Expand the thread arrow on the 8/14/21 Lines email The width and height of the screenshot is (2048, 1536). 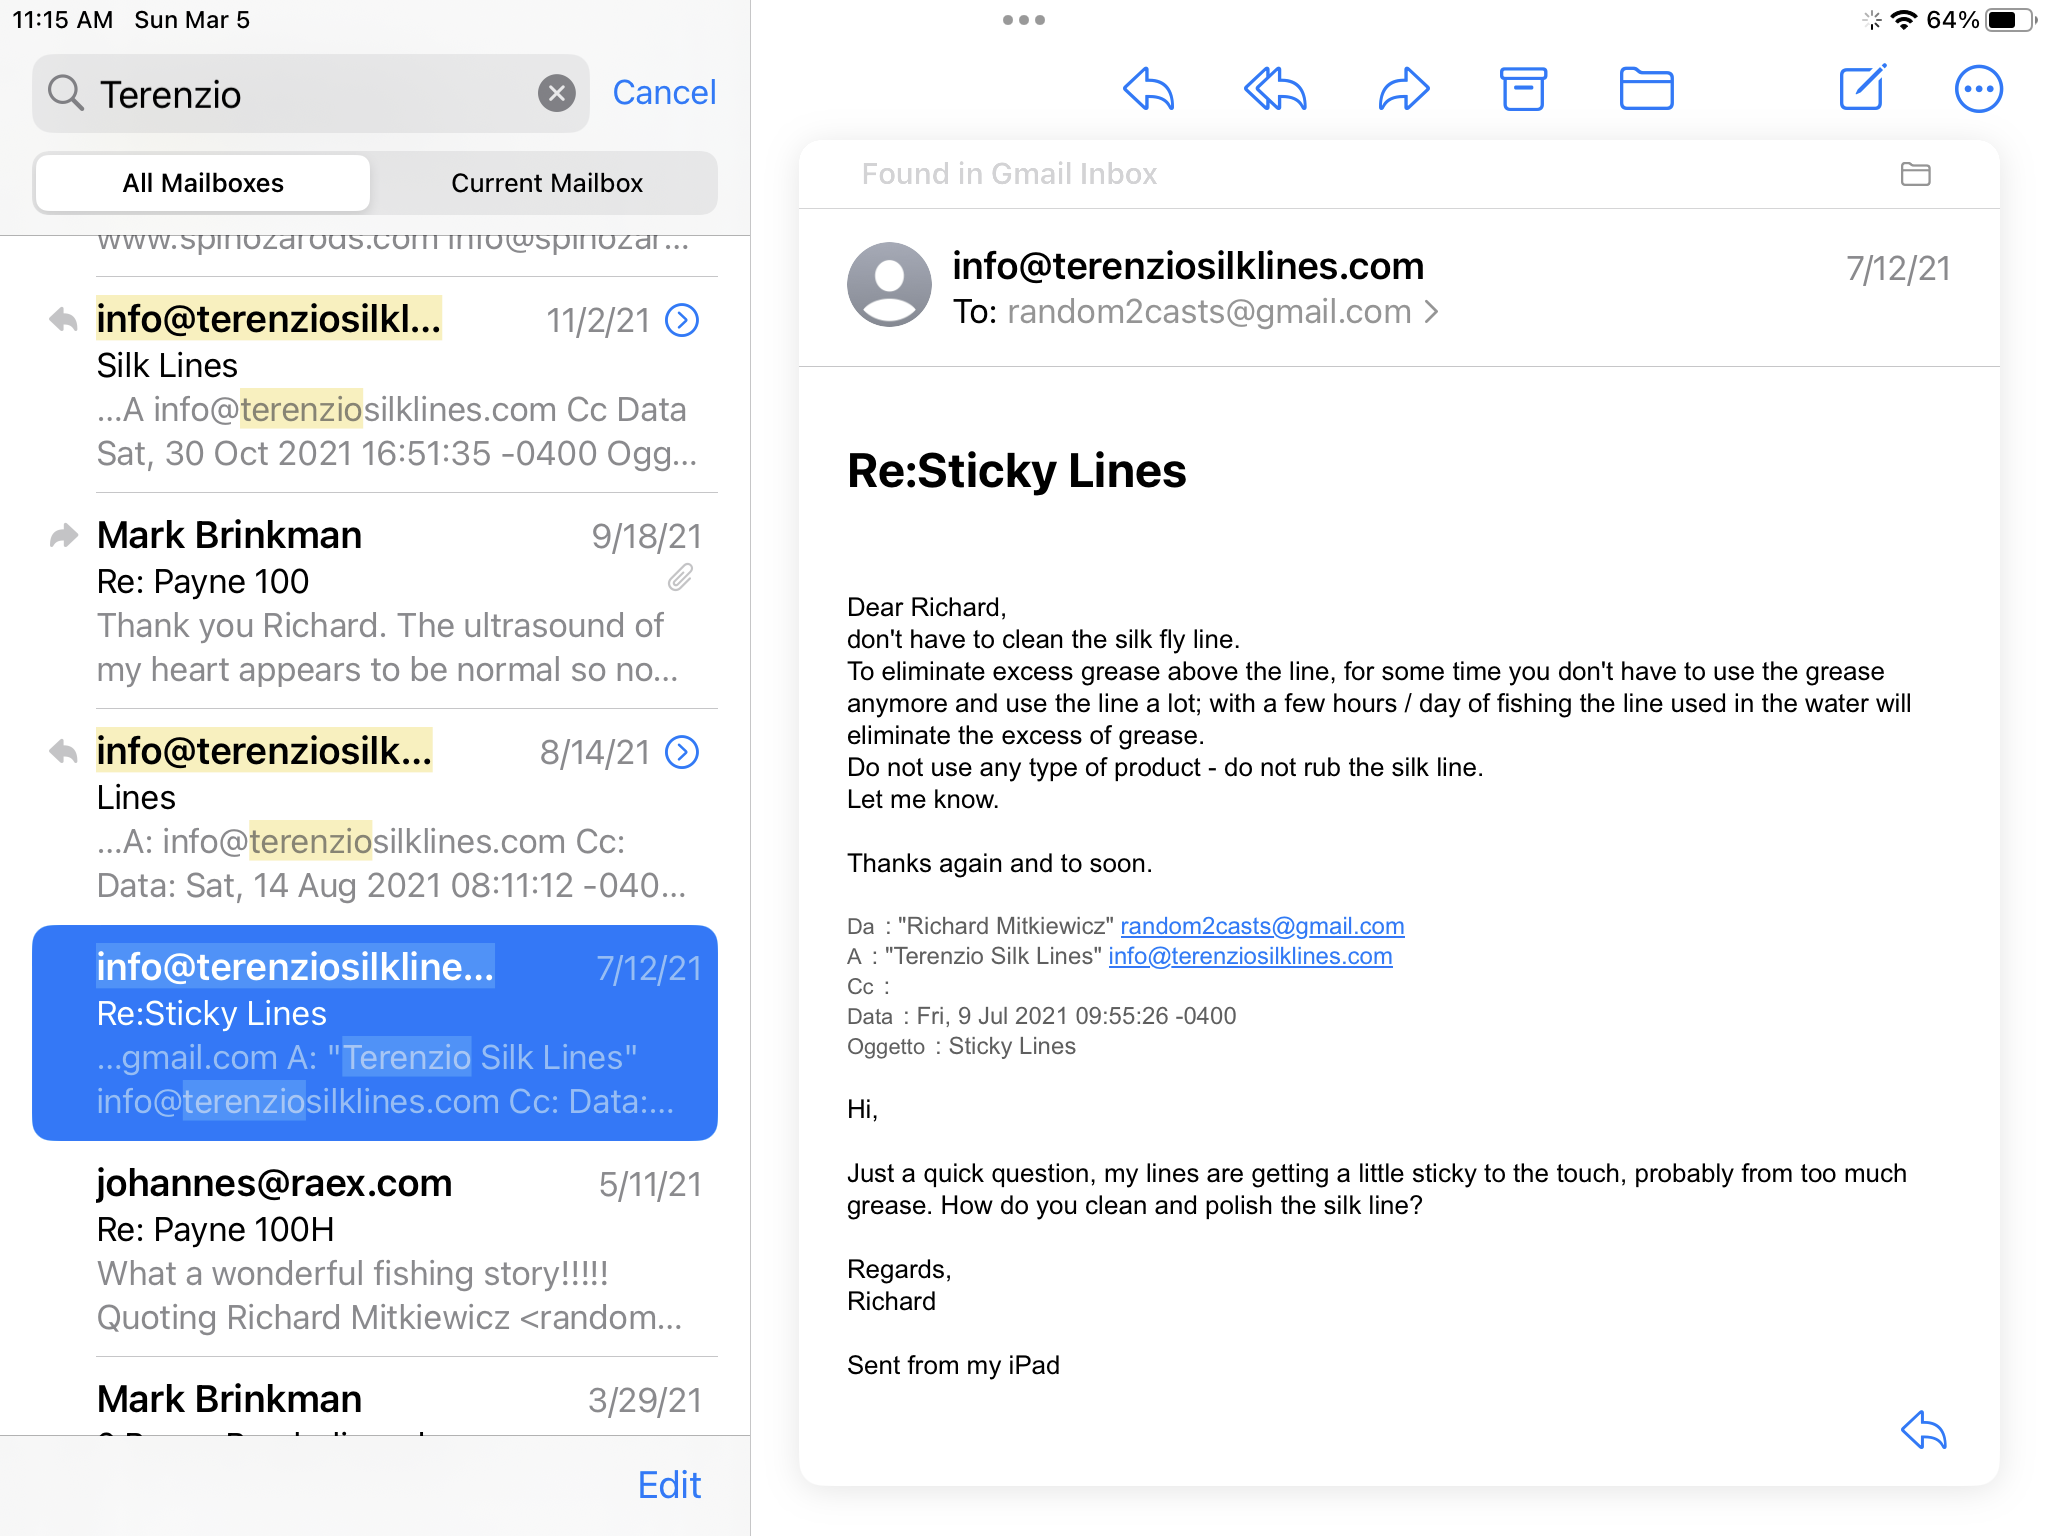pyautogui.click(x=682, y=752)
